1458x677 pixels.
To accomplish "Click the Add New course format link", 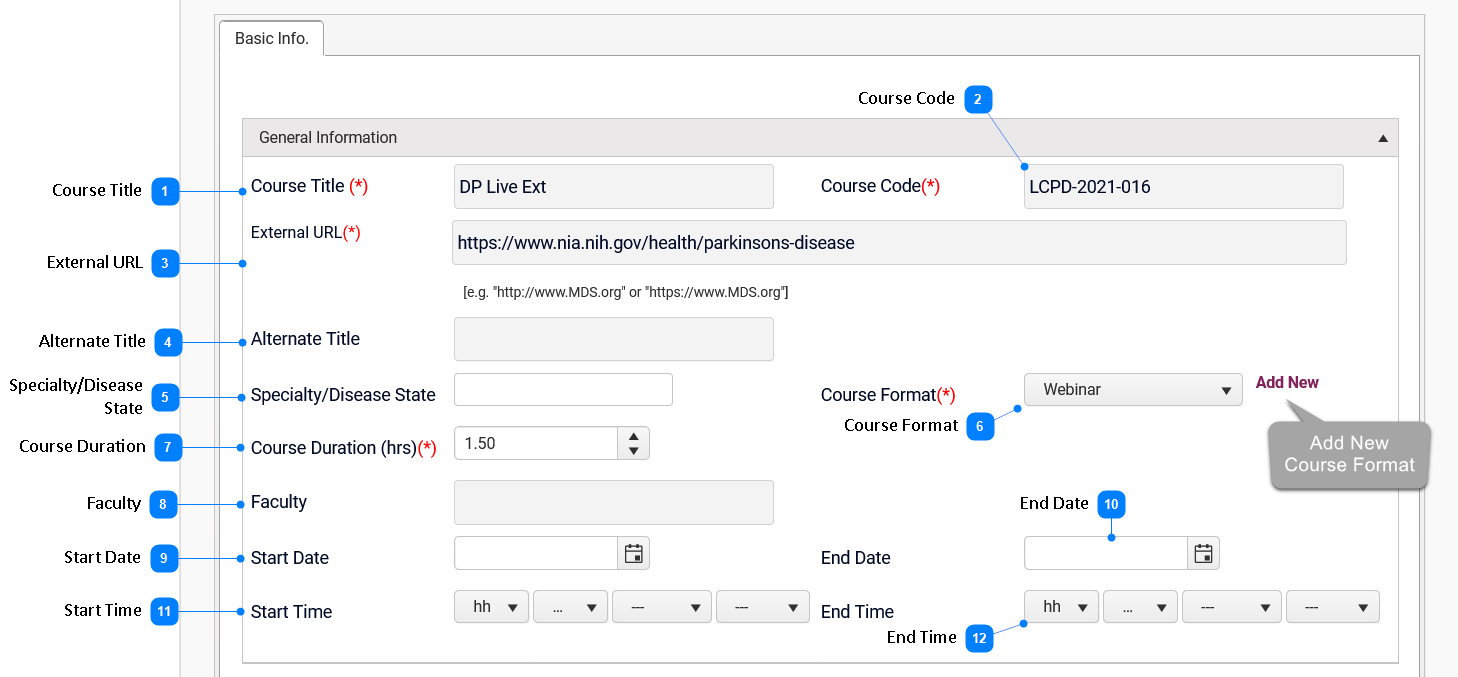I will pyautogui.click(x=1287, y=383).
